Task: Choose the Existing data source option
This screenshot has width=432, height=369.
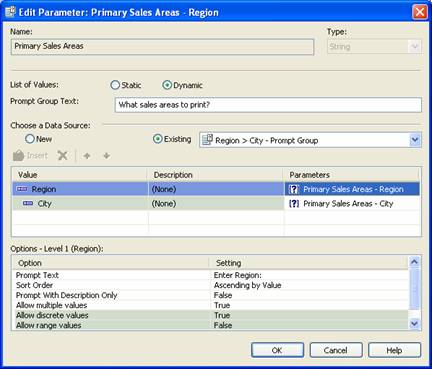Action: [x=172, y=139]
